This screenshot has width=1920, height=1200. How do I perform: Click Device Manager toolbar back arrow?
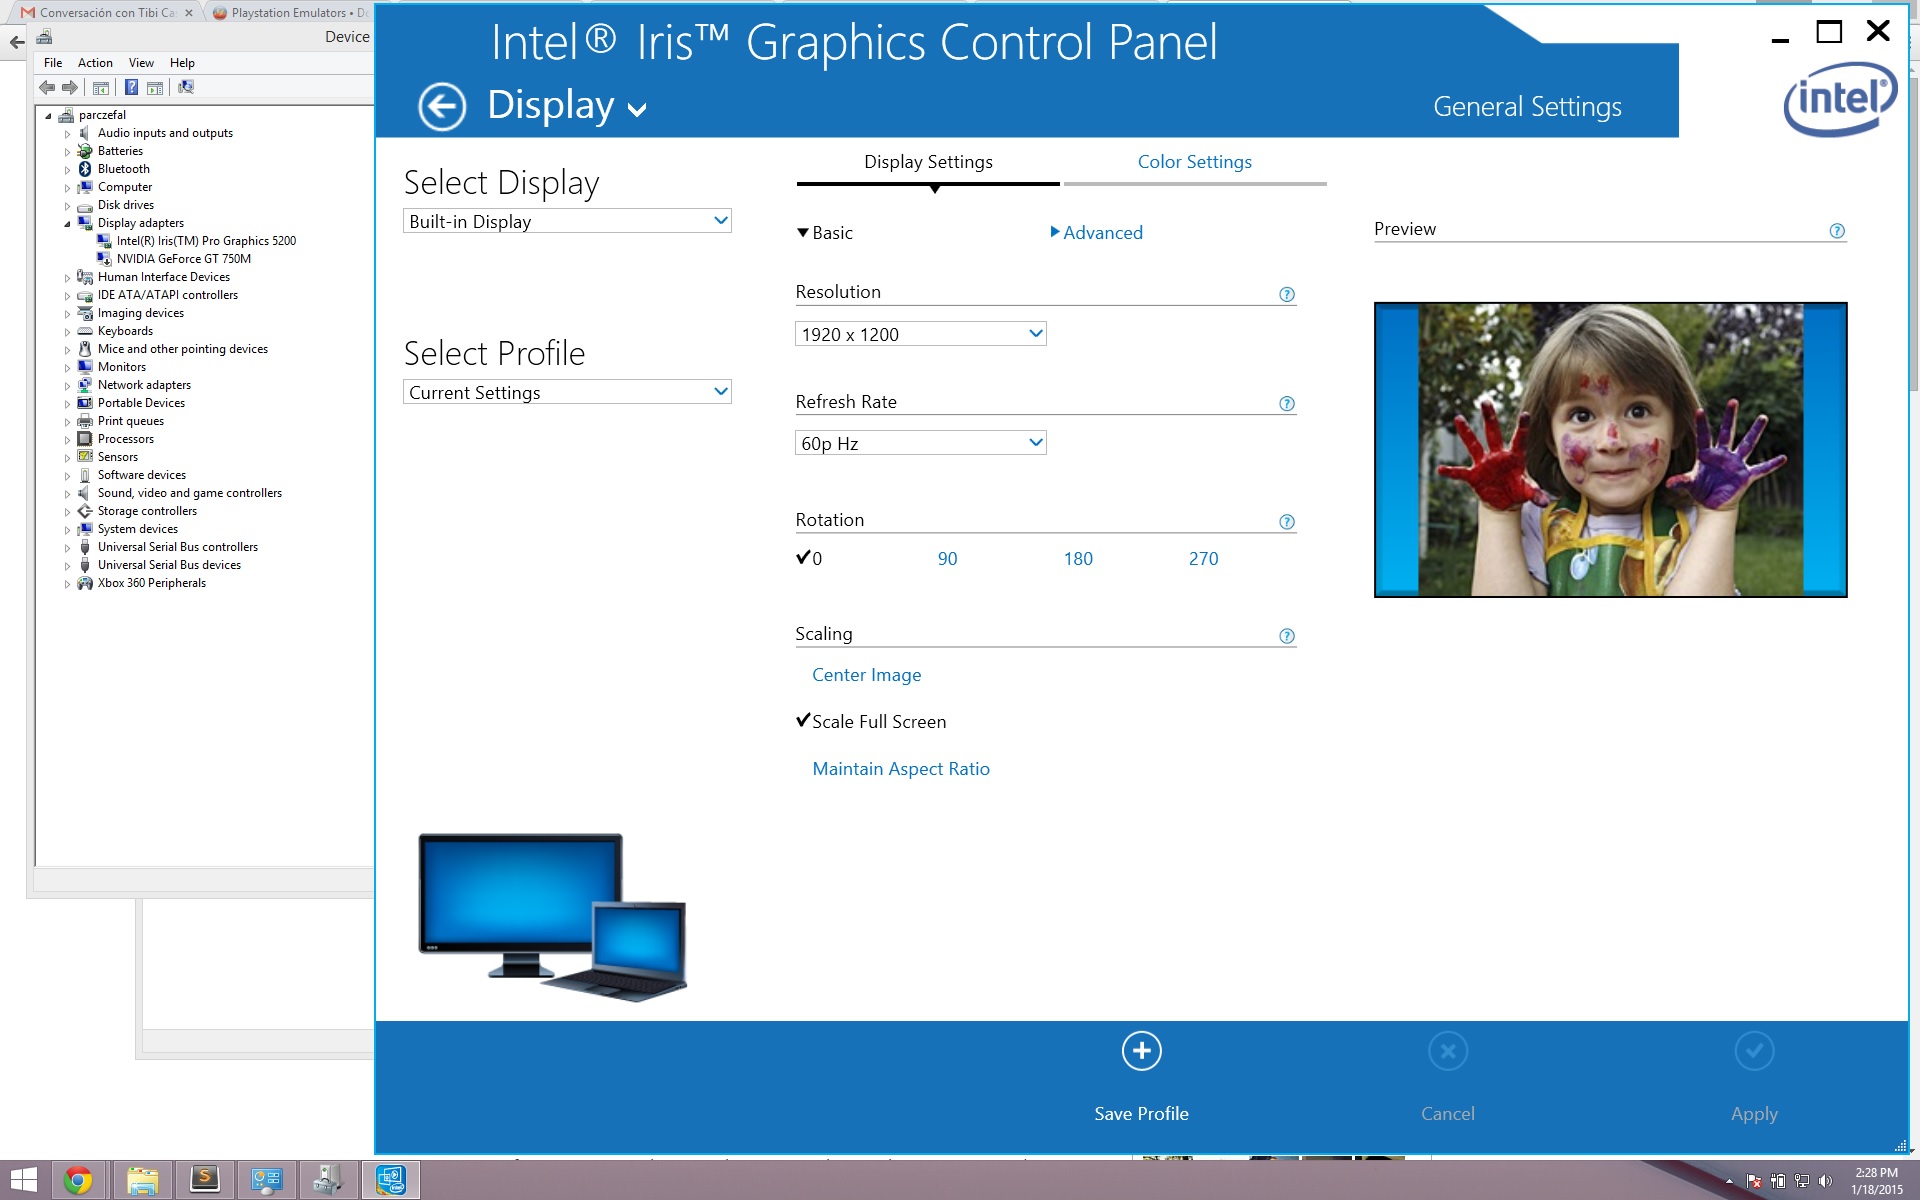47,87
